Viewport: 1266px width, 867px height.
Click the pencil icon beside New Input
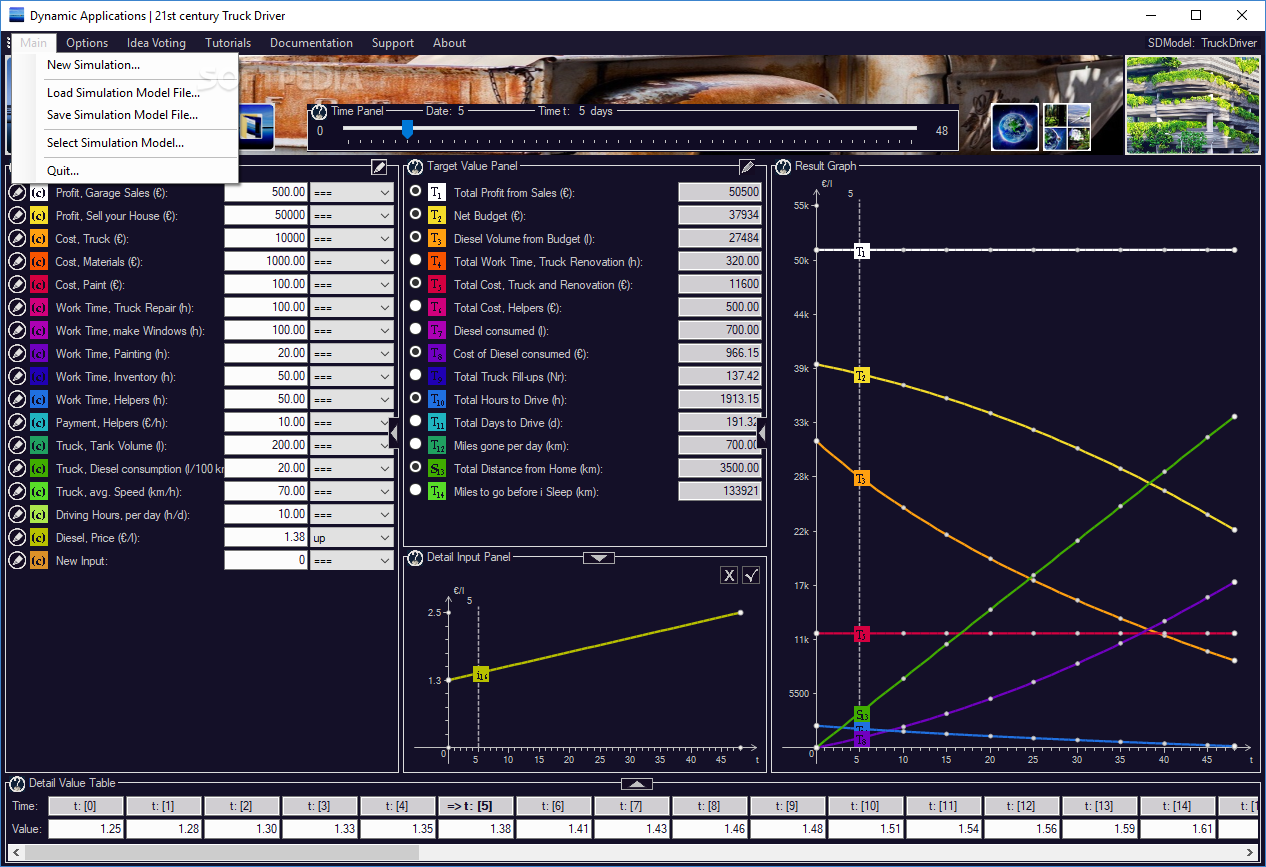point(17,560)
